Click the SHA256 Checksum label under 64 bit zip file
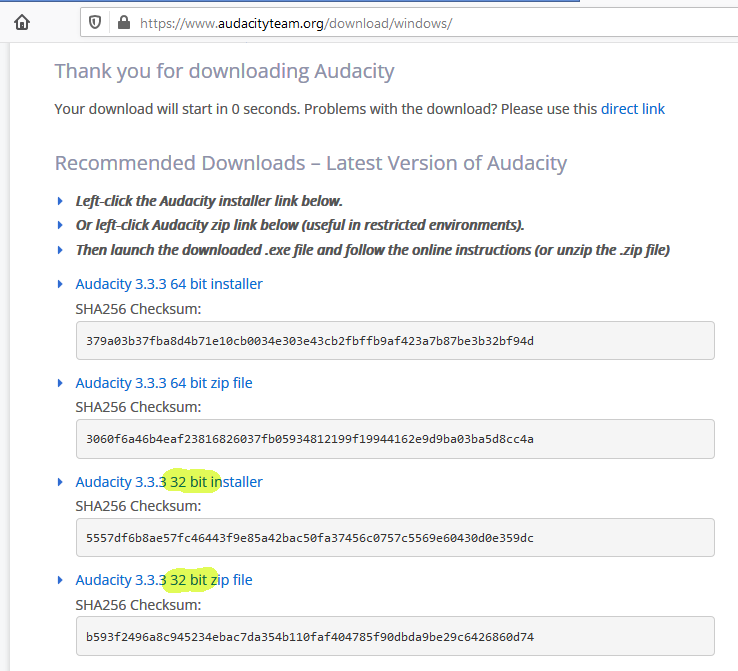Screen dimensions: 738x671 coord(138,407)
